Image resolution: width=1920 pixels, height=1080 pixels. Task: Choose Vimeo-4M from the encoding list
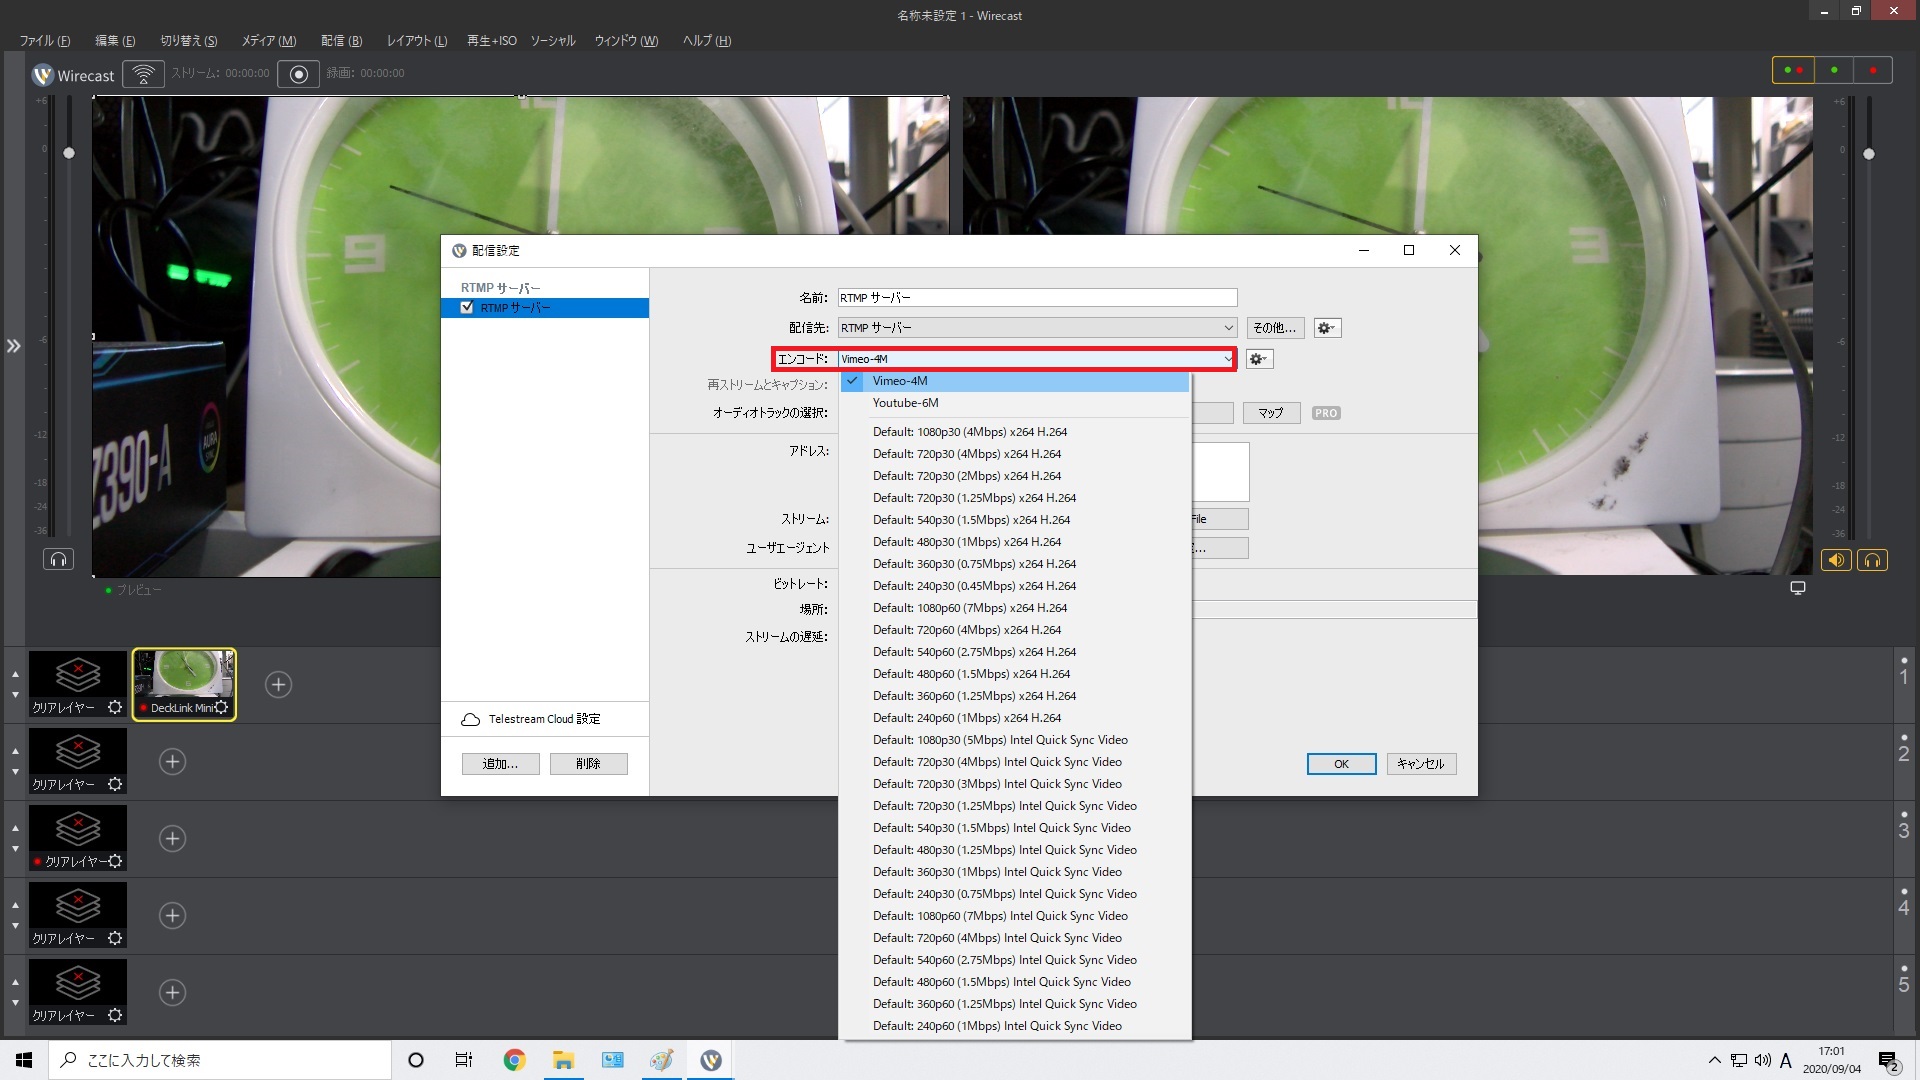coord(1015,381)
